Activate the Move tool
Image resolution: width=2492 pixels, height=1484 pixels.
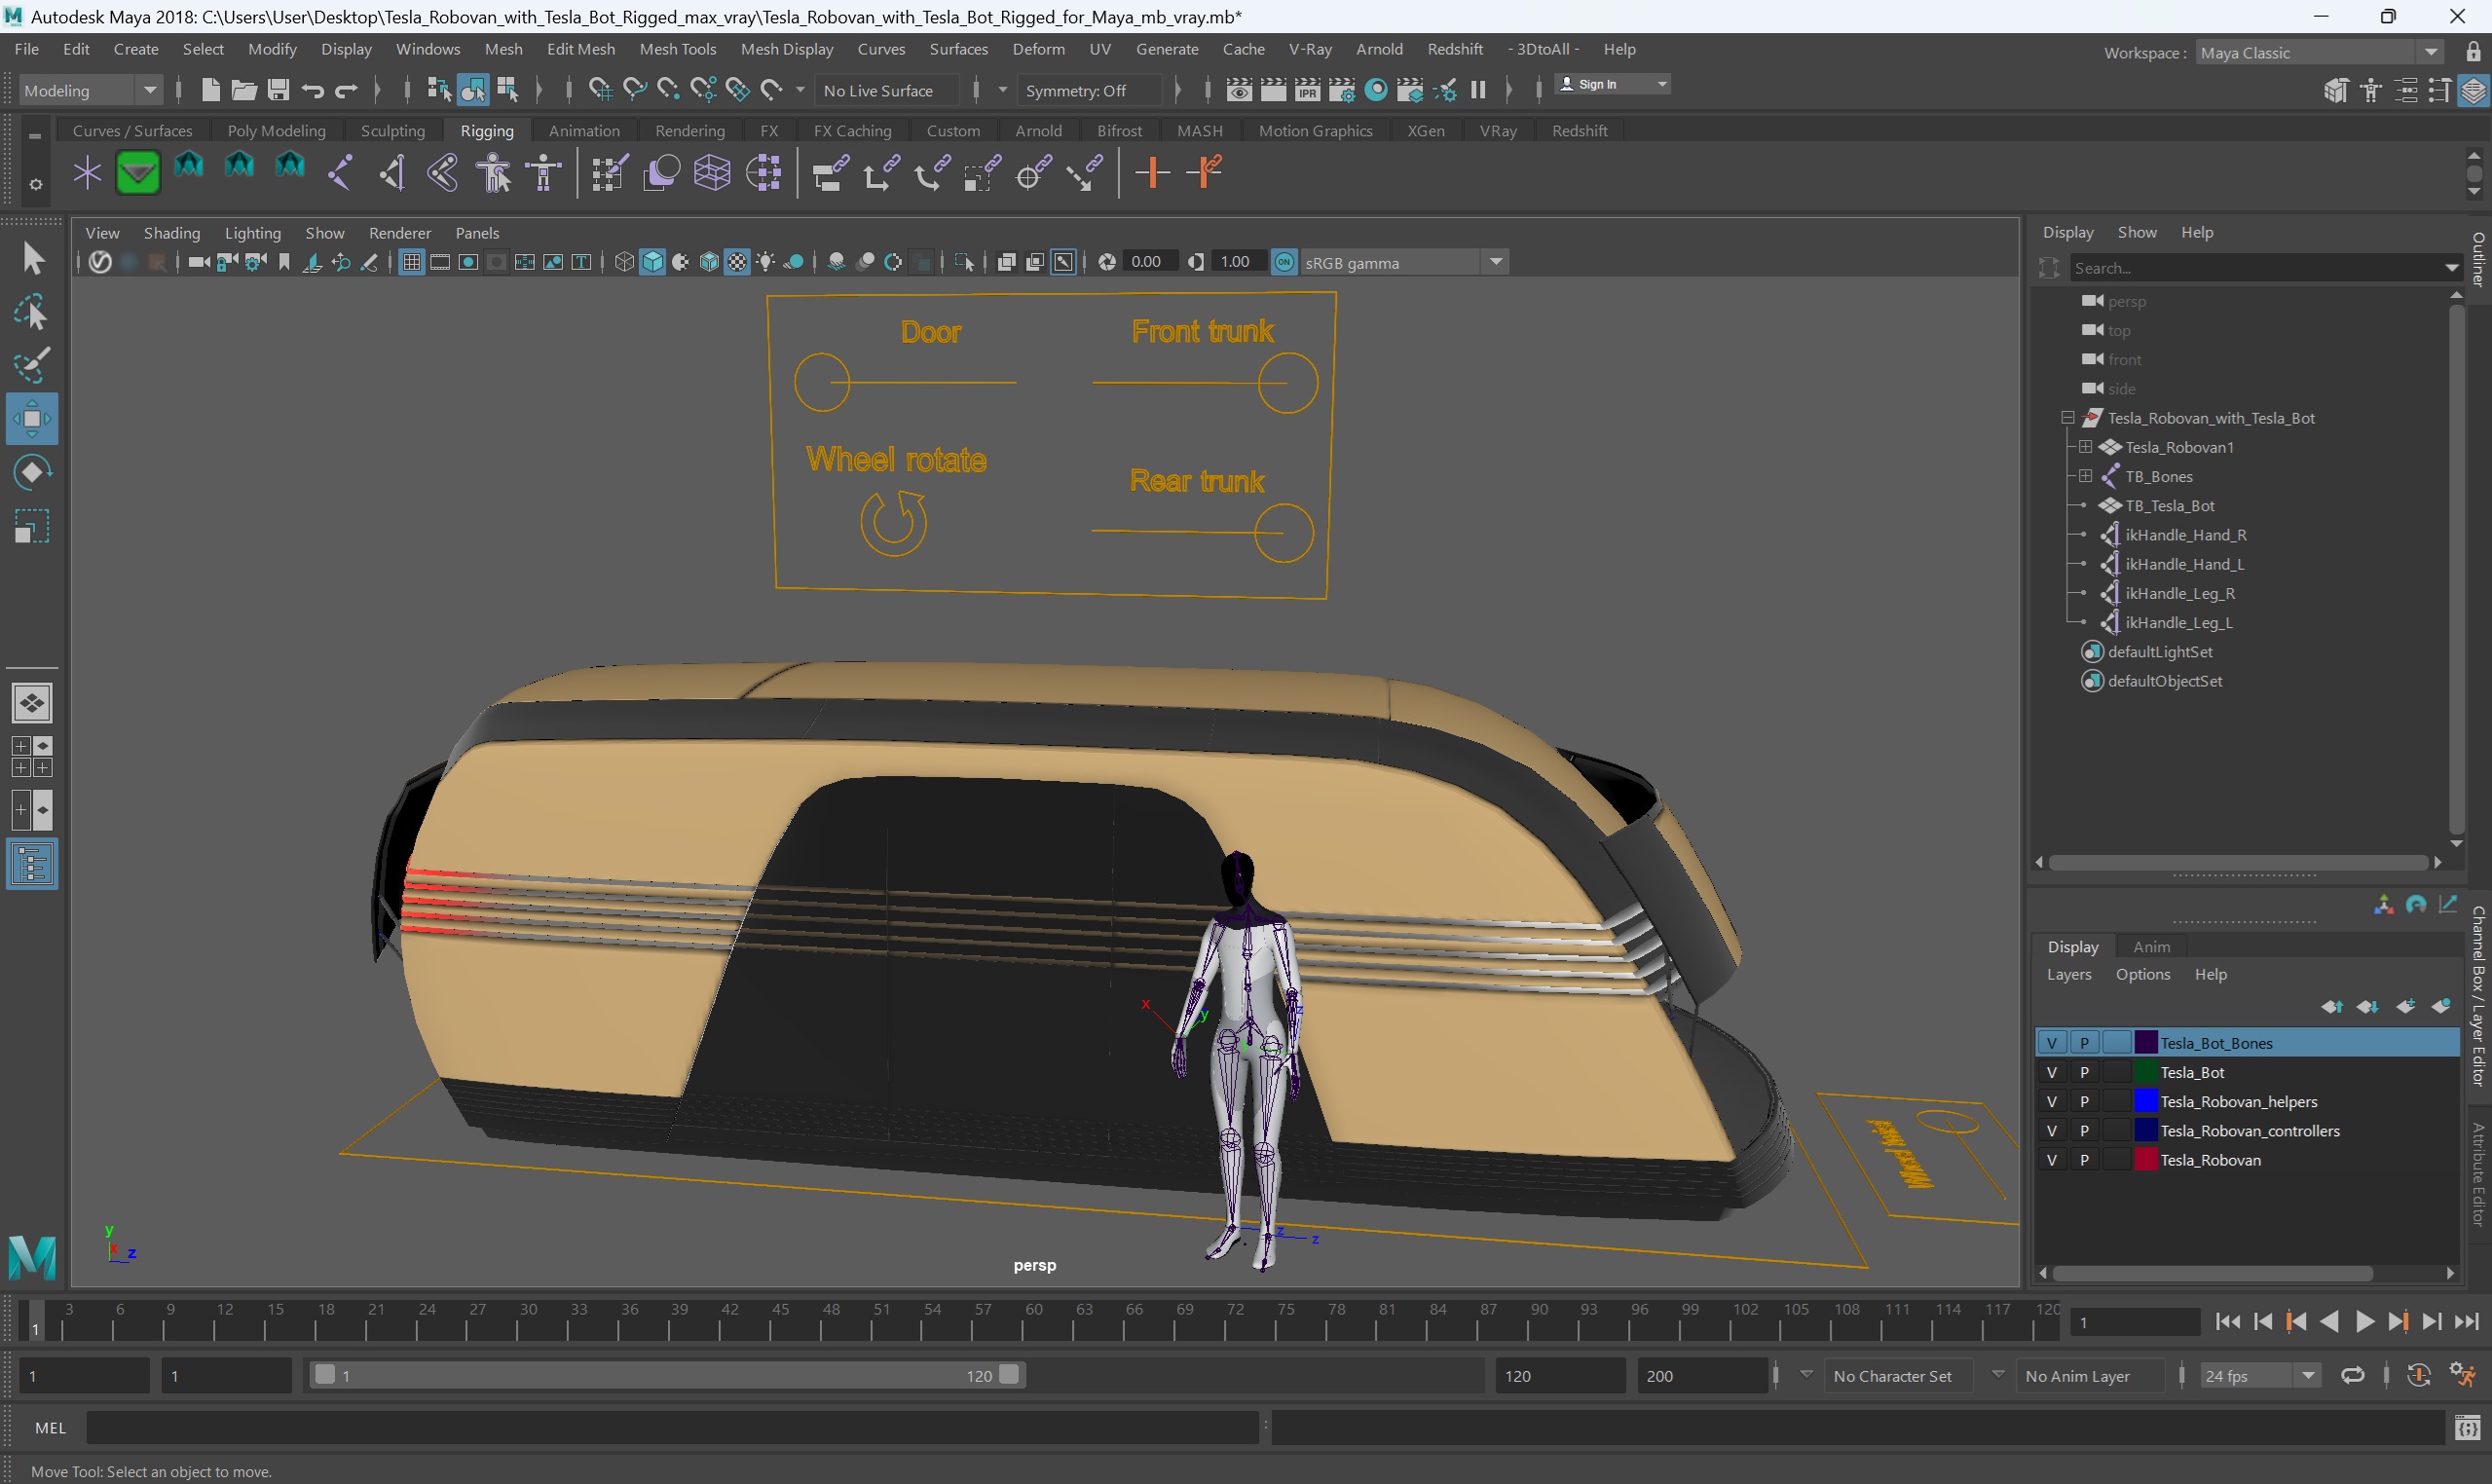coord(32,419)
